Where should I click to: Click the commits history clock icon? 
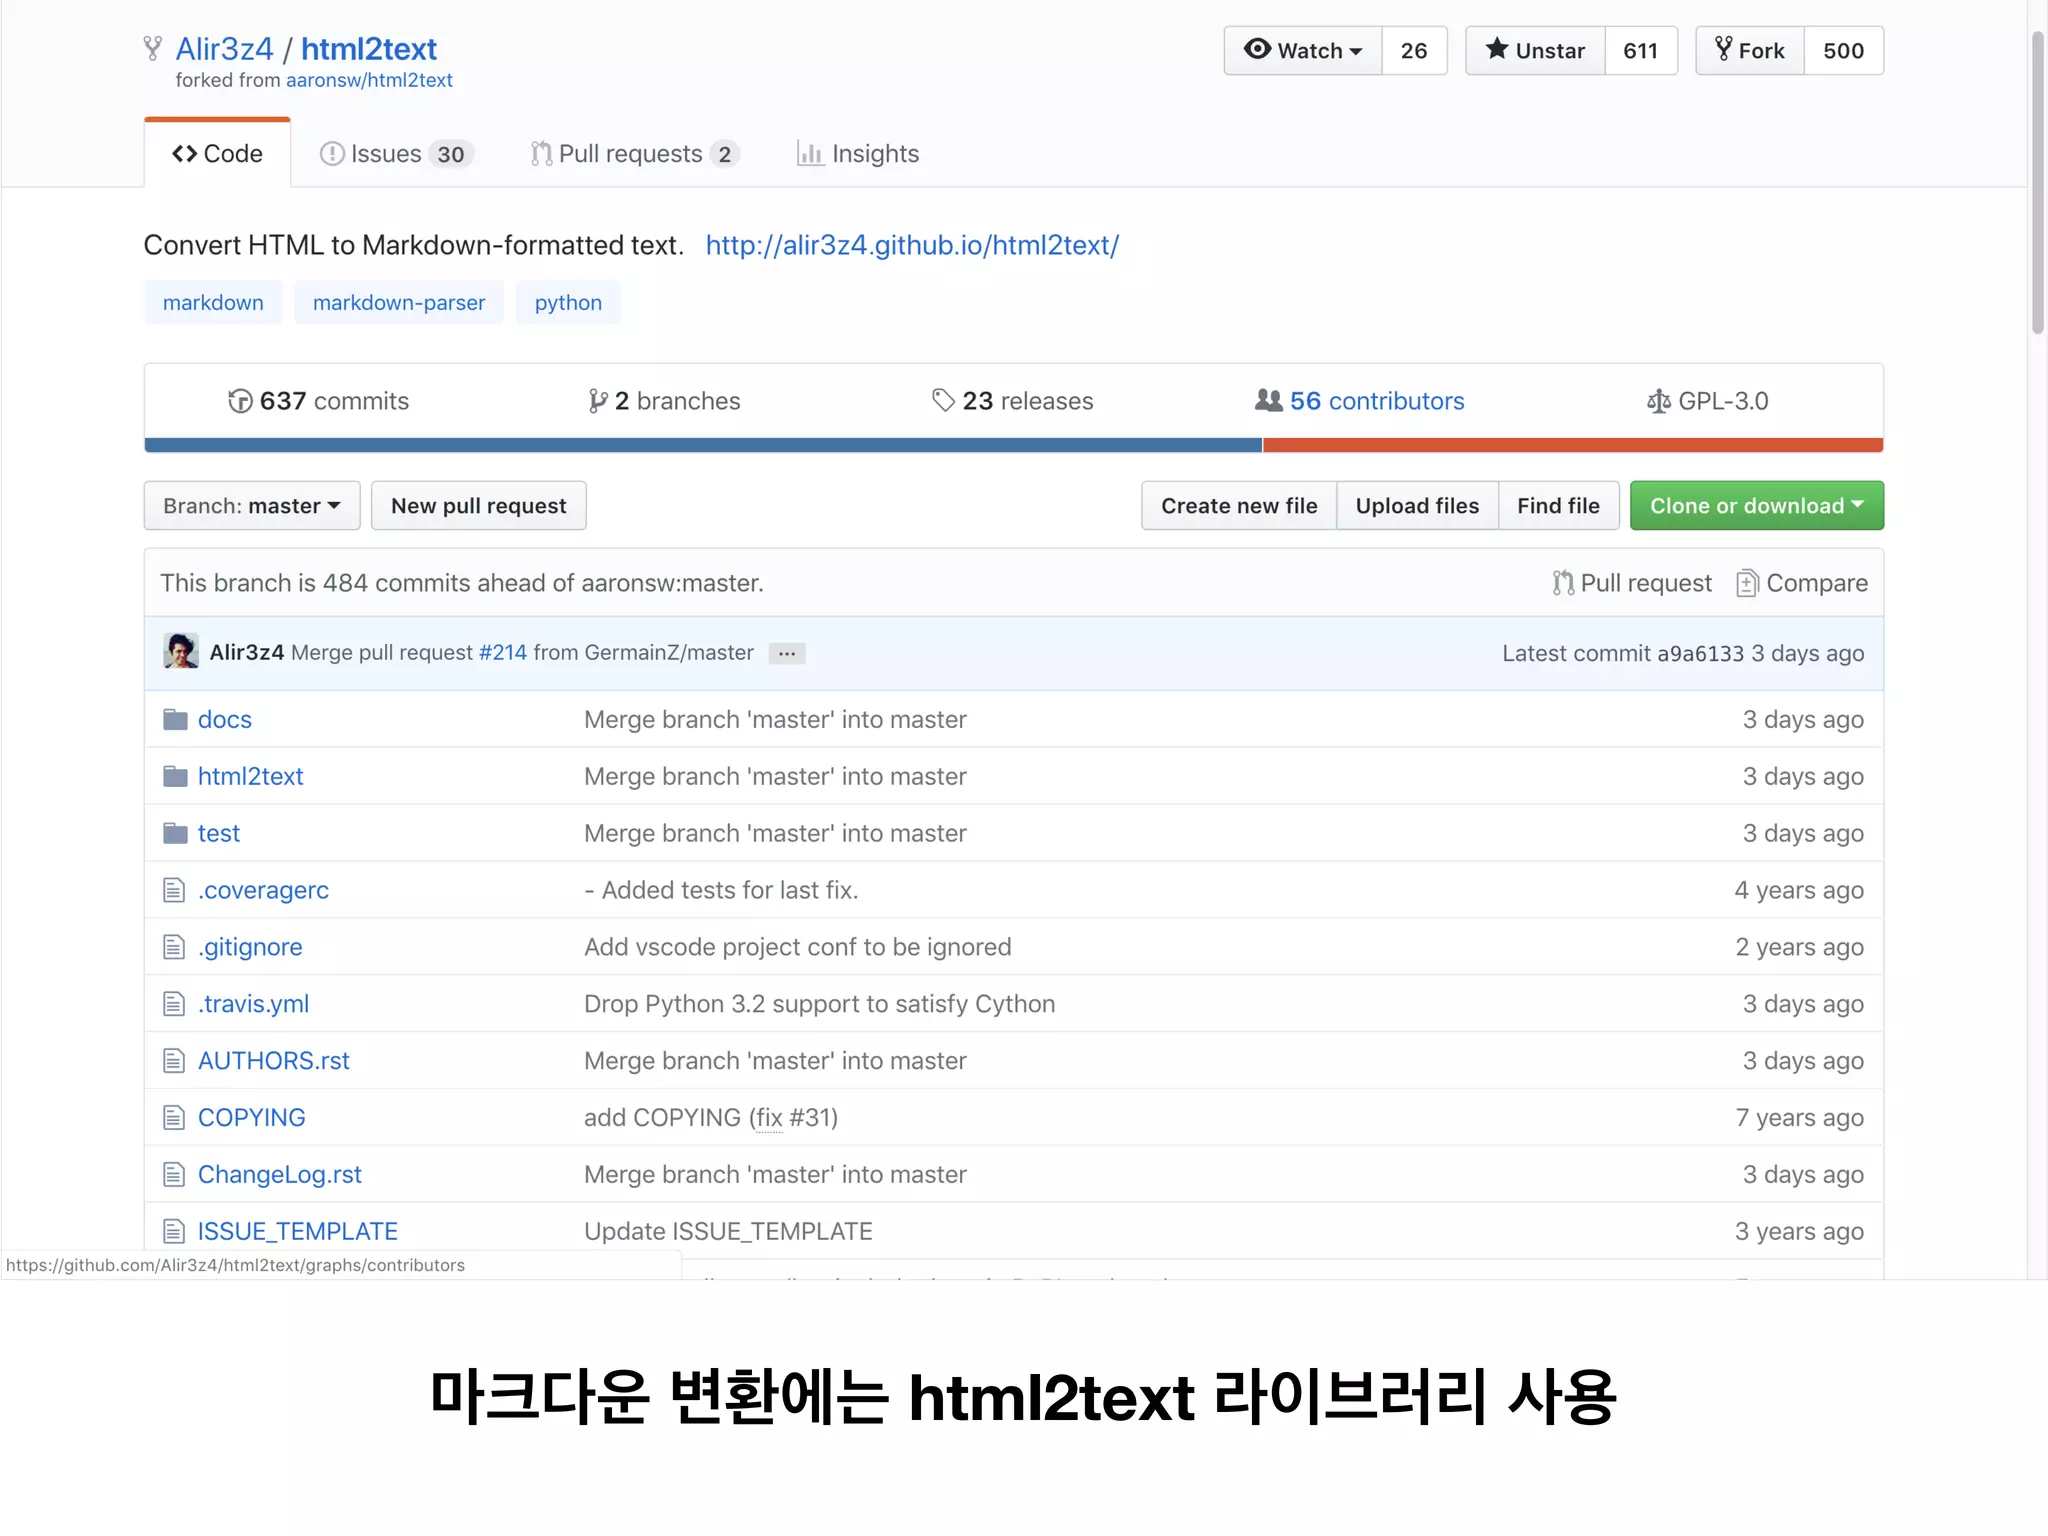click(x=240, y=401)
